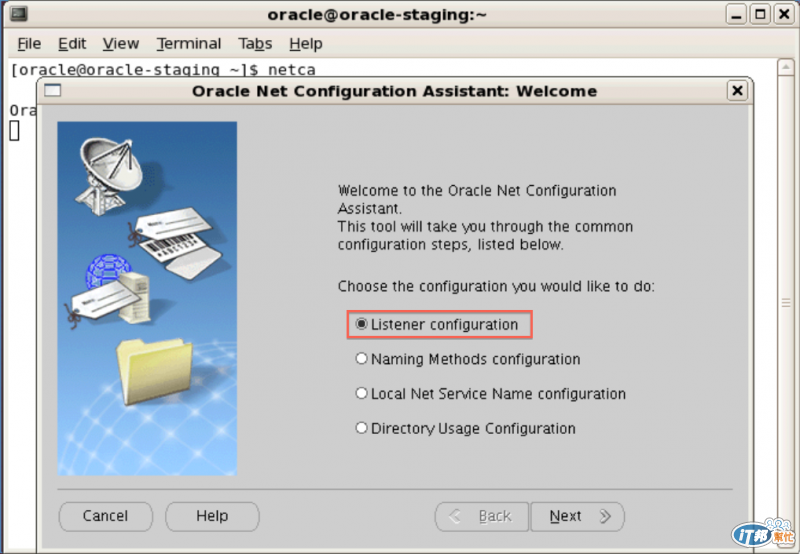The width and height of the screenshot is (800, 554).
Task: Click the terminal scrollbar up arrow
Action: click(x=785, y=67)
